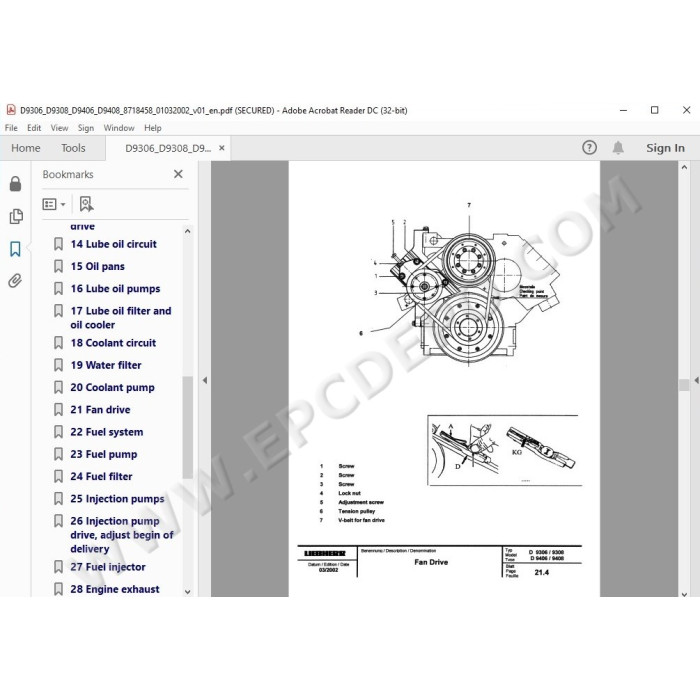
Task: Click bookmark icon beside 24 Fuel filter
Action: click(x=58, y=476)
